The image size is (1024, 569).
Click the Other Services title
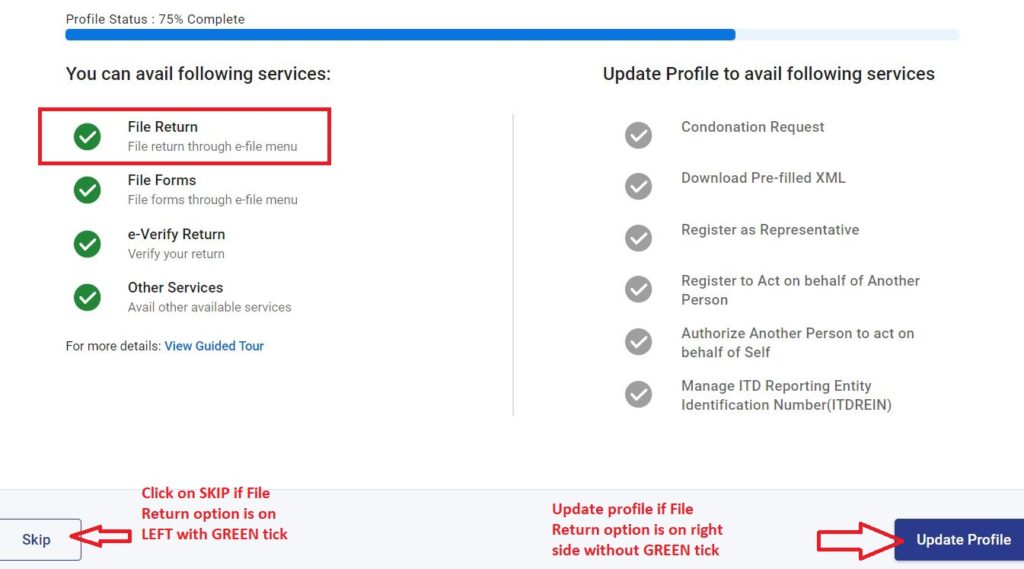tap(175, 287)
